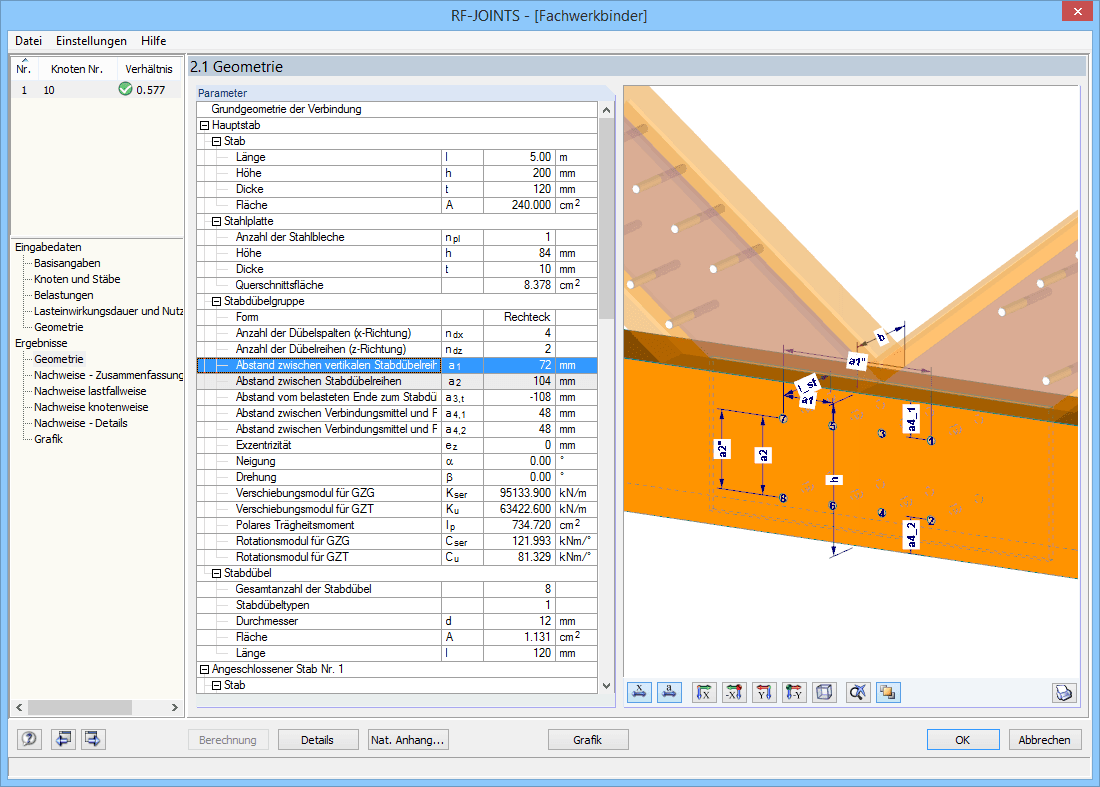Screen dimensions: 1100x787
Task: Select the Ergebnisse tree root
Action: 41,344
